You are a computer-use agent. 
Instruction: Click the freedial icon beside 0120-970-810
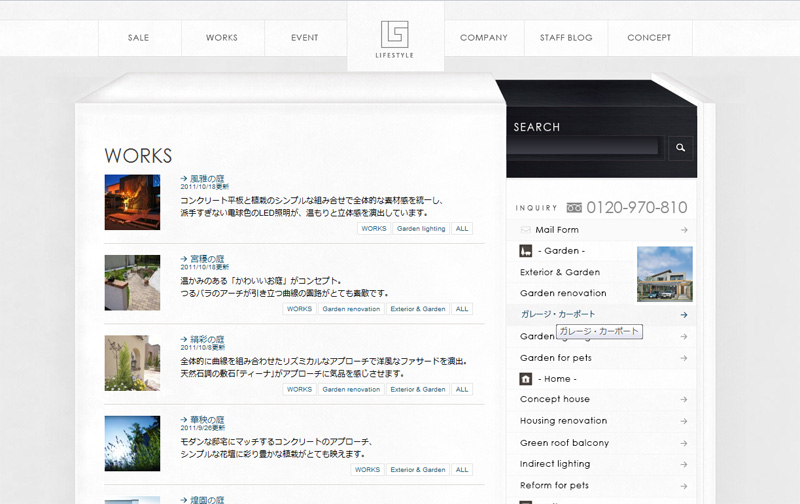tap(574, 208)
